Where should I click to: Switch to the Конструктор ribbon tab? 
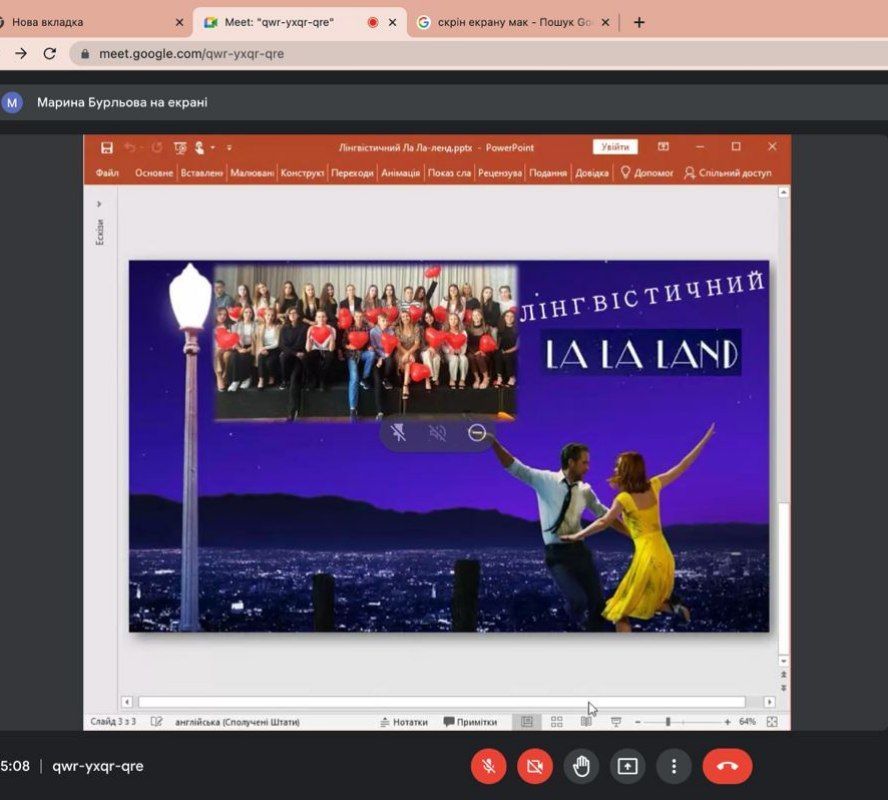[x=302, y=173]
